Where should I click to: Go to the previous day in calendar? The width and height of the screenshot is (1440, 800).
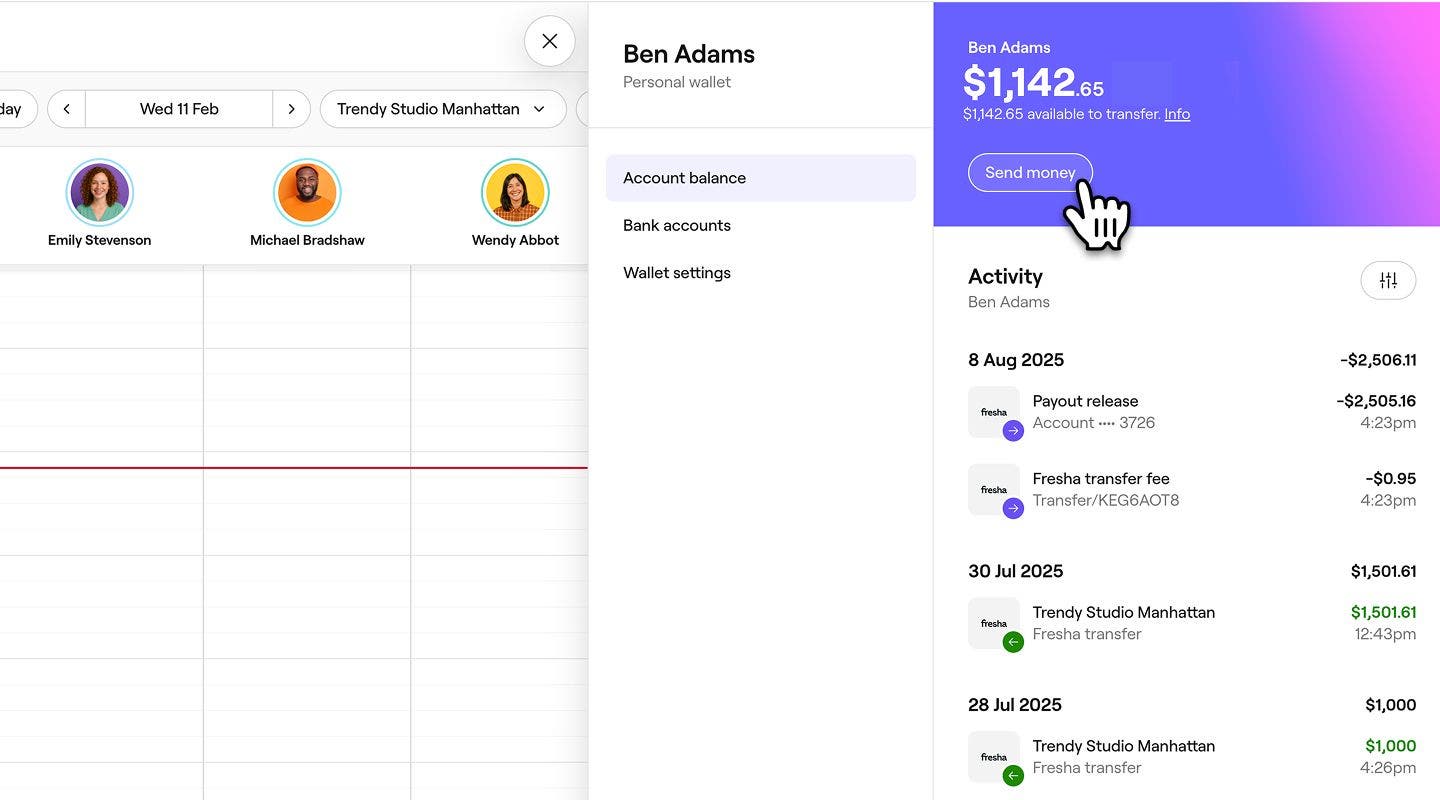coord(66,109)
